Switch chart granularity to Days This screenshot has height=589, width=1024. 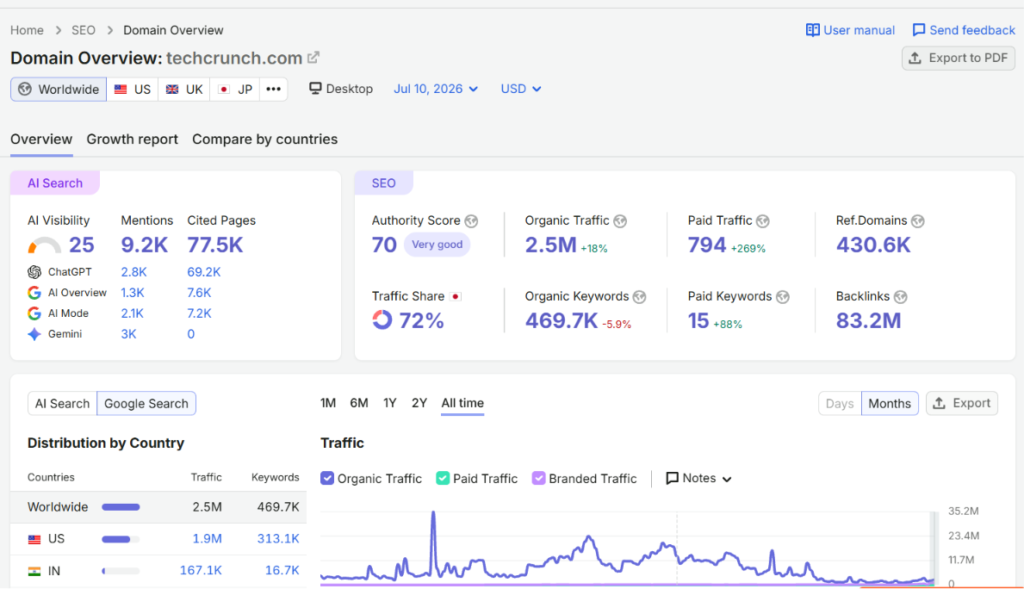pyautogui.click(x=840, y=404)
